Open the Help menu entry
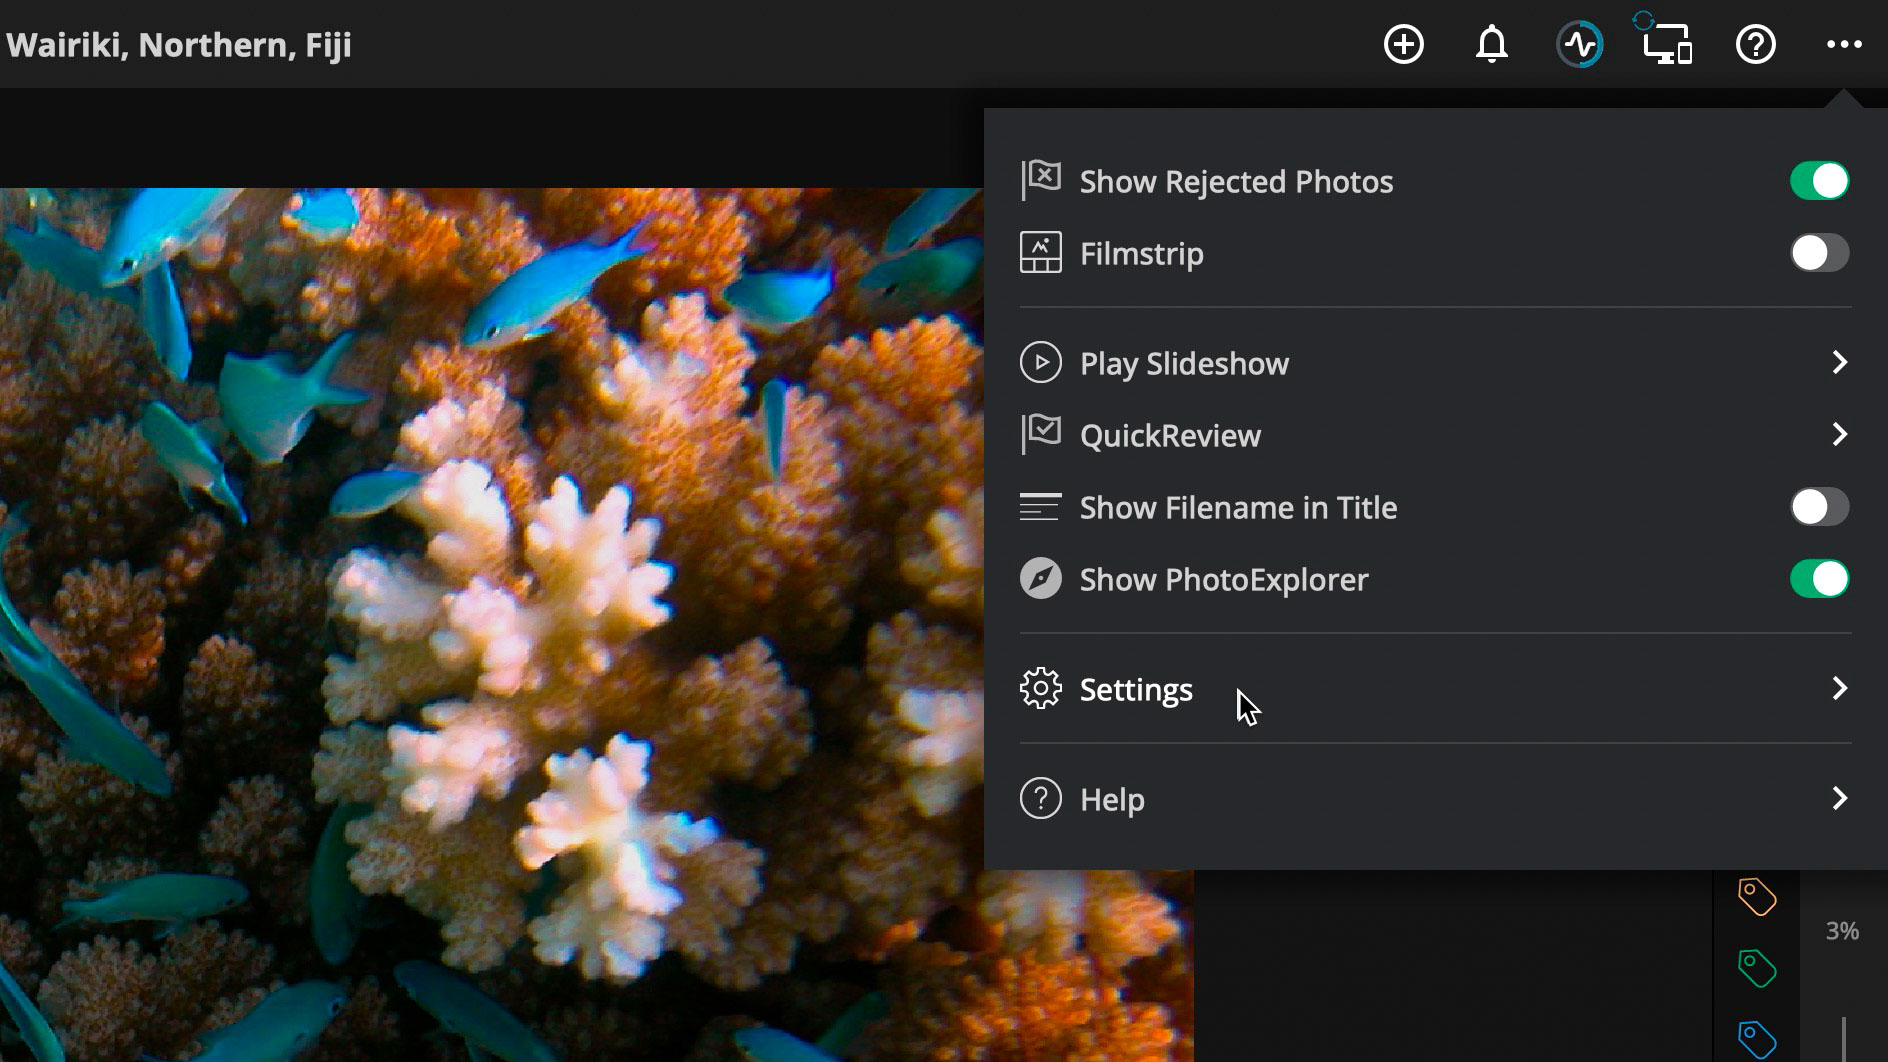 point(1435,798)
